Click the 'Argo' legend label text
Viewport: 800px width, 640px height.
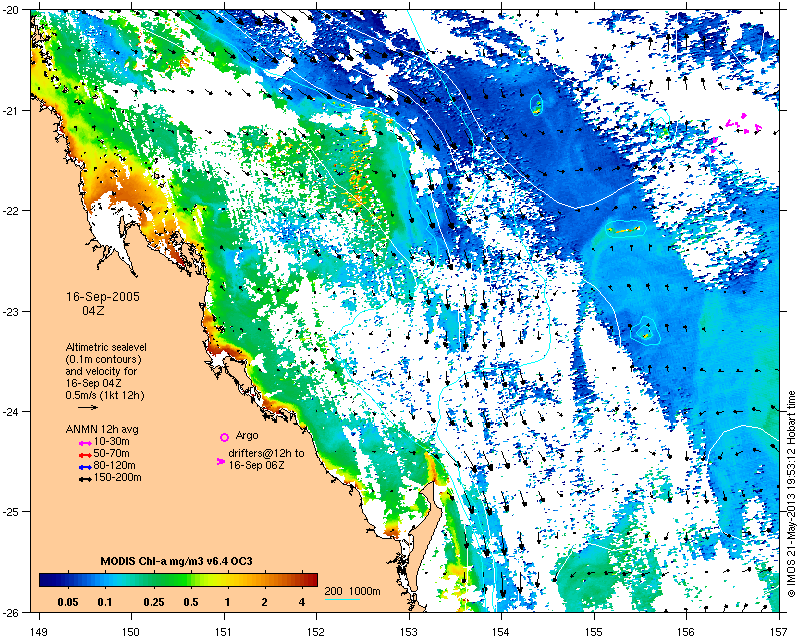pyautogui.click(x=247, y=436)
